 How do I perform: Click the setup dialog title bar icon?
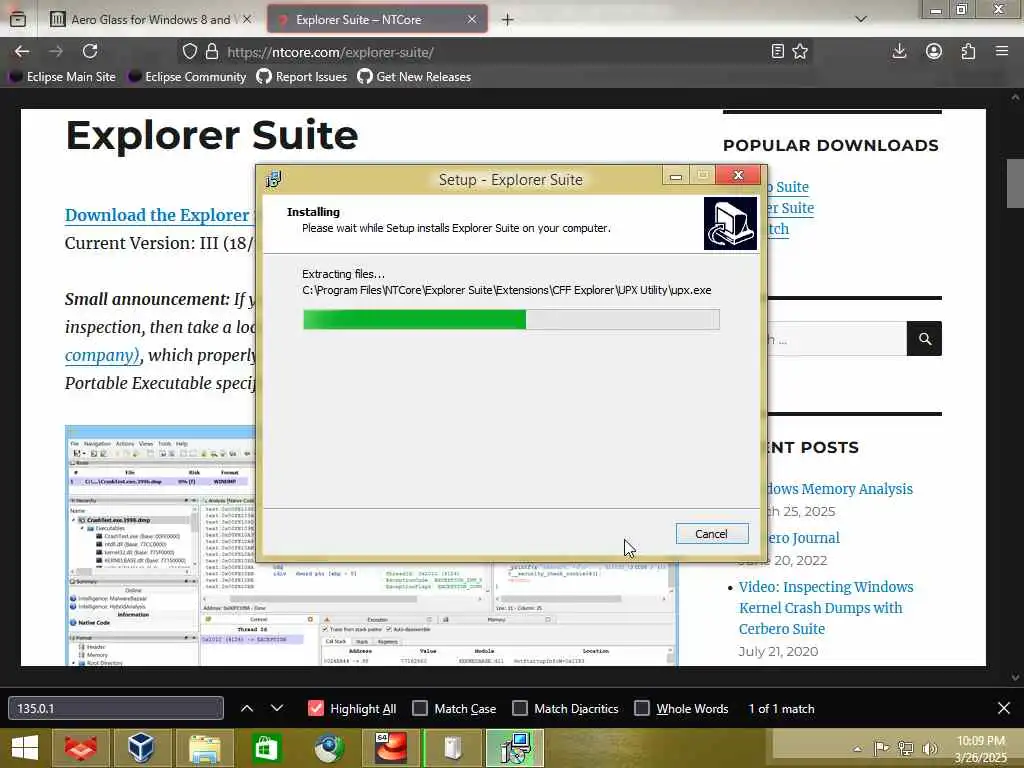(x=274, y=179)
